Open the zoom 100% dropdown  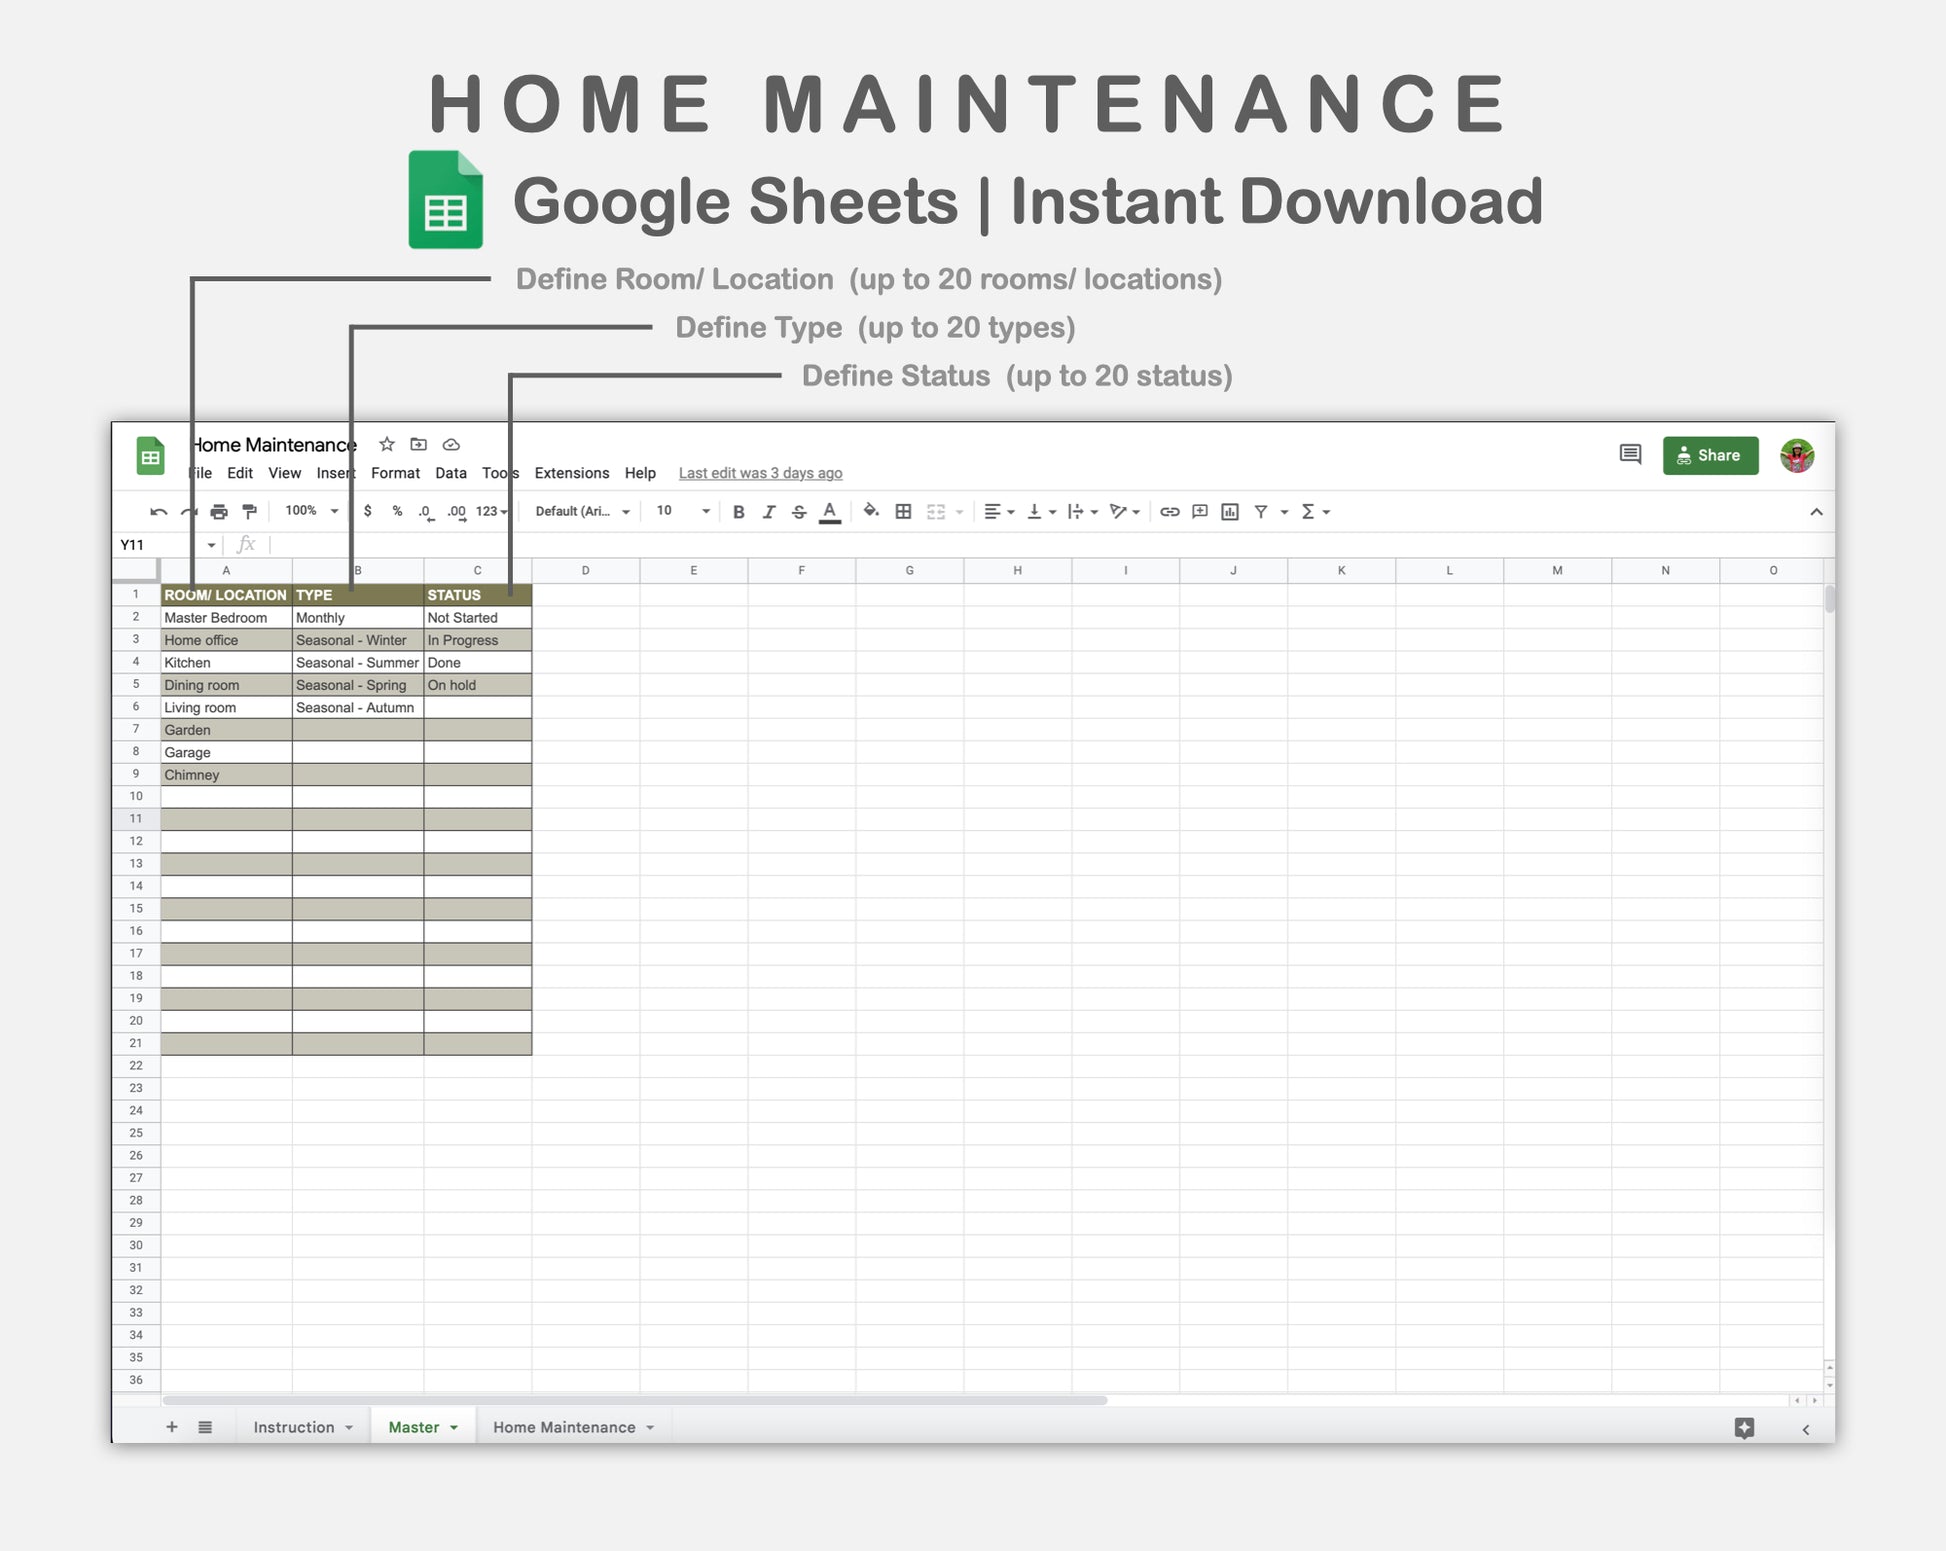pos(311,511)
